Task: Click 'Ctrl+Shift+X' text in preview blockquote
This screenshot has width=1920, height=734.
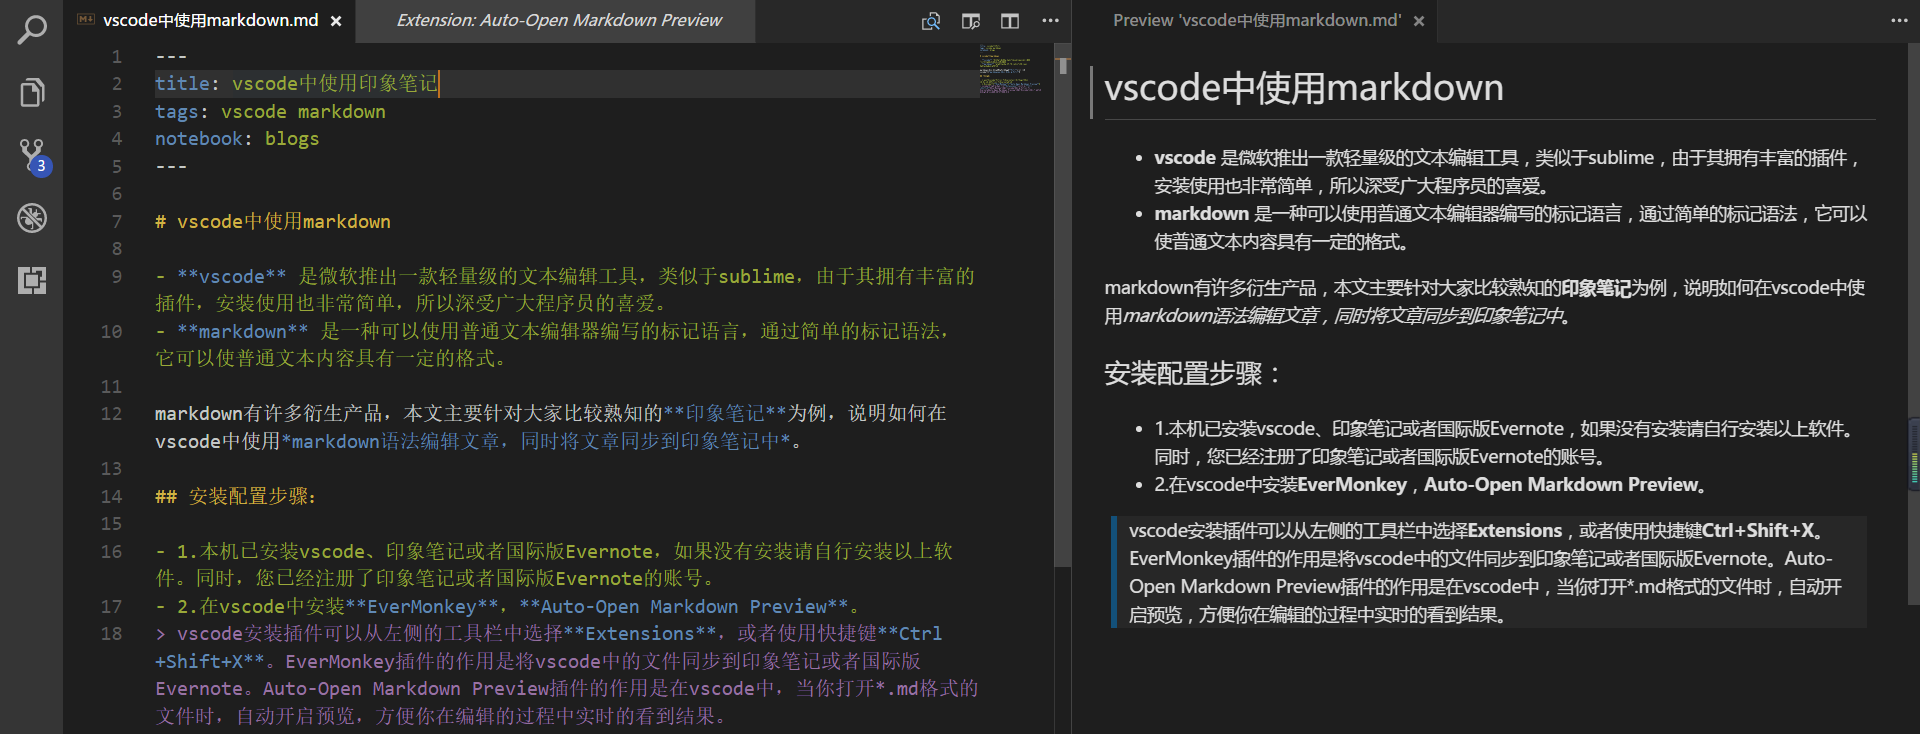Action: [x=1757, y=531]
